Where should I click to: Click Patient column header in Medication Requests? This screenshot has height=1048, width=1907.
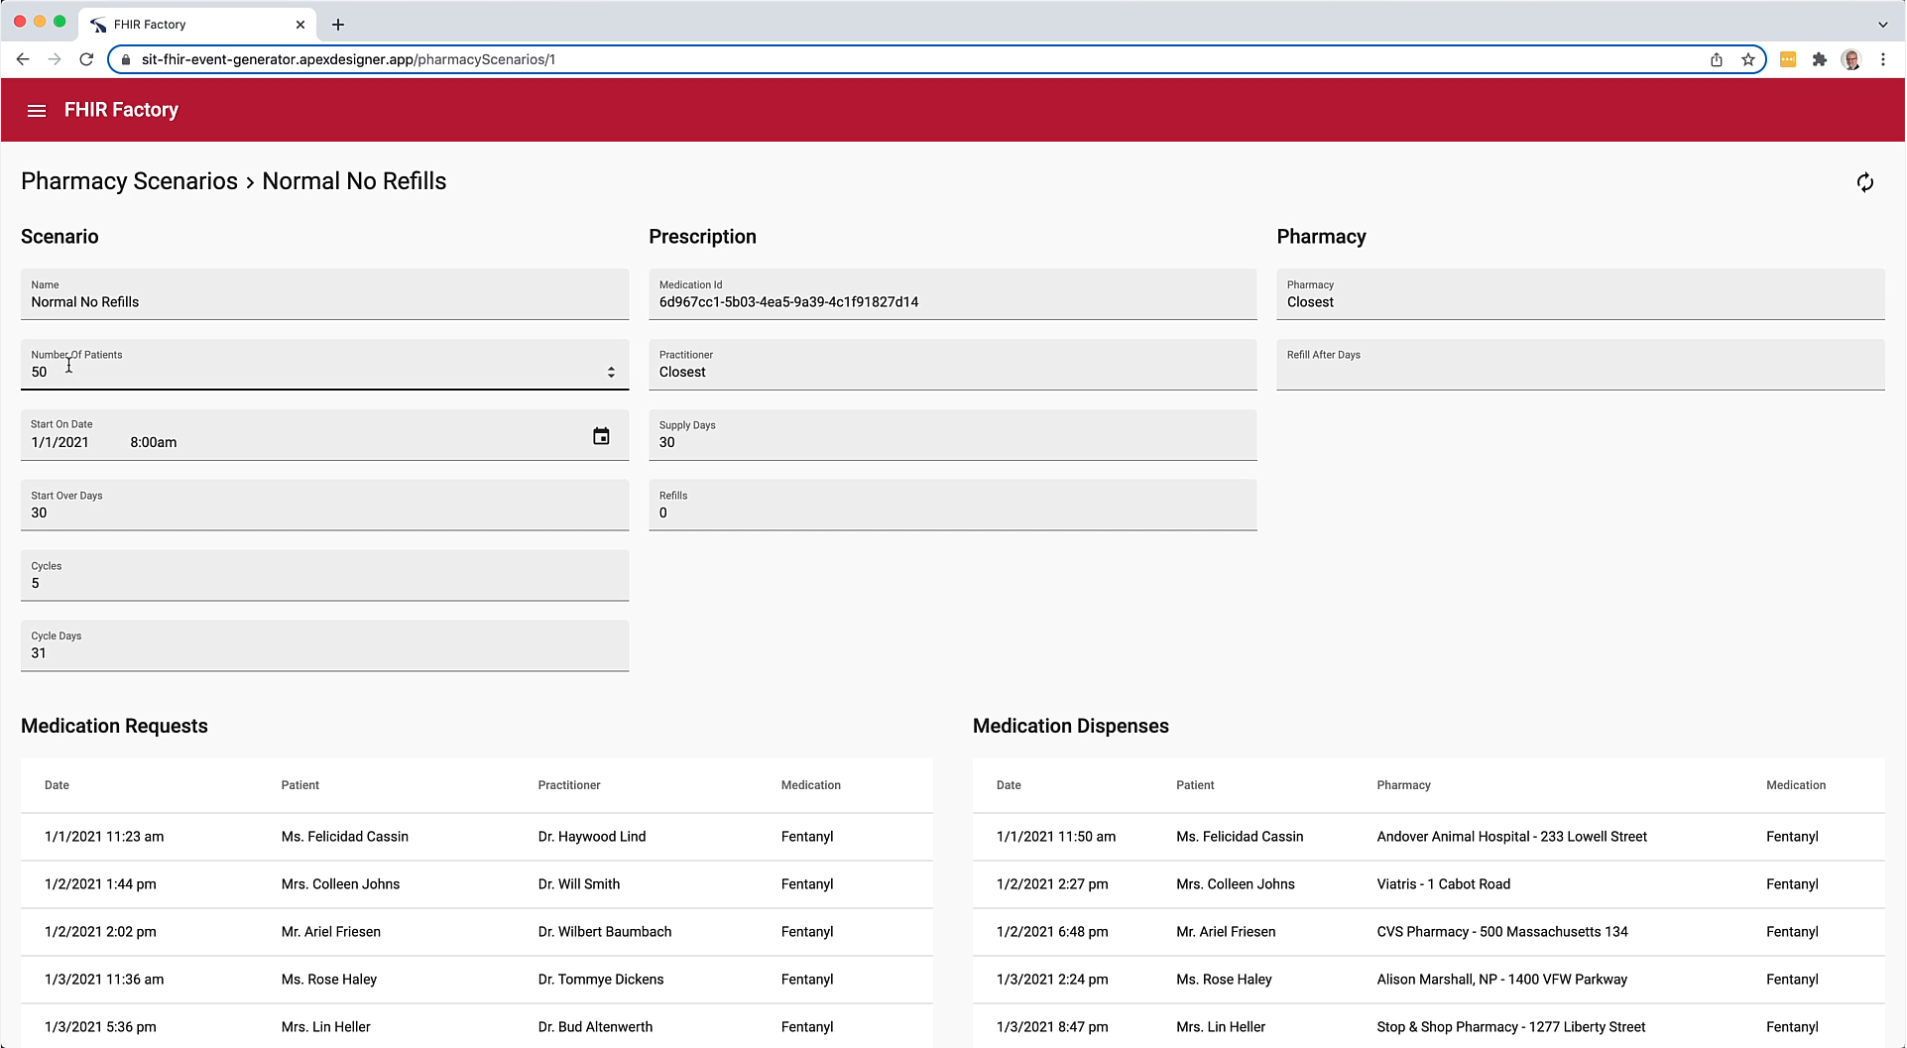(300, 785)
